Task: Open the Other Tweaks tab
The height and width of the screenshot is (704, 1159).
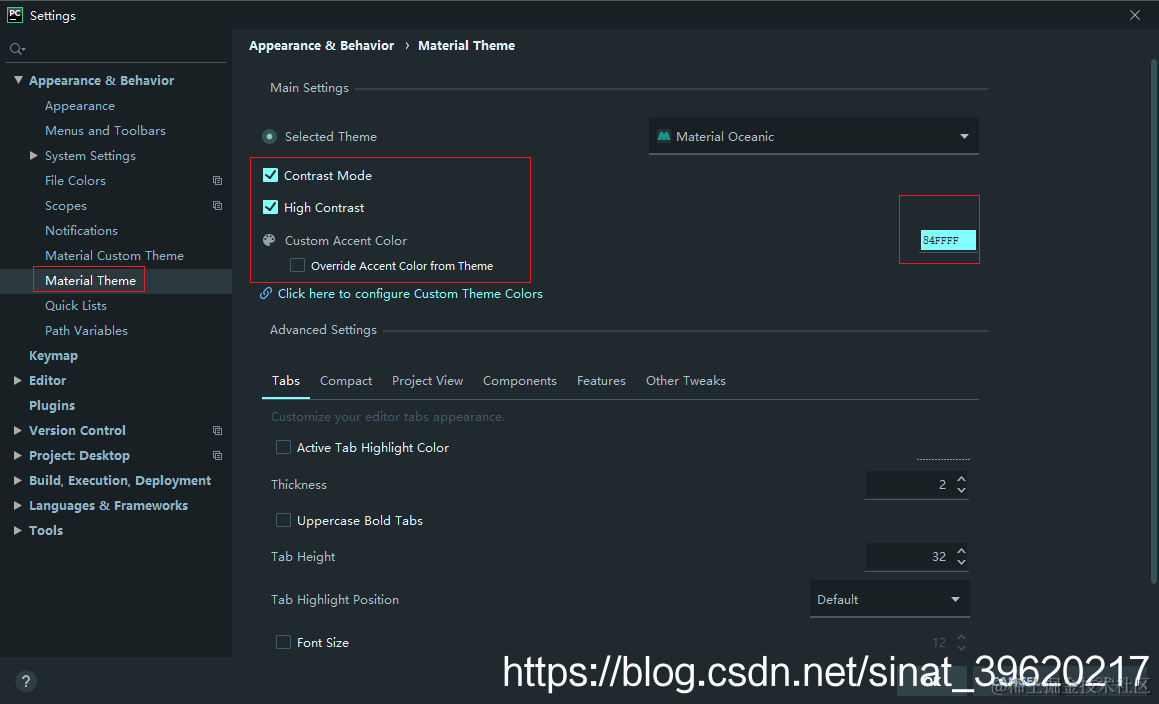Action: tap(686, 381)
